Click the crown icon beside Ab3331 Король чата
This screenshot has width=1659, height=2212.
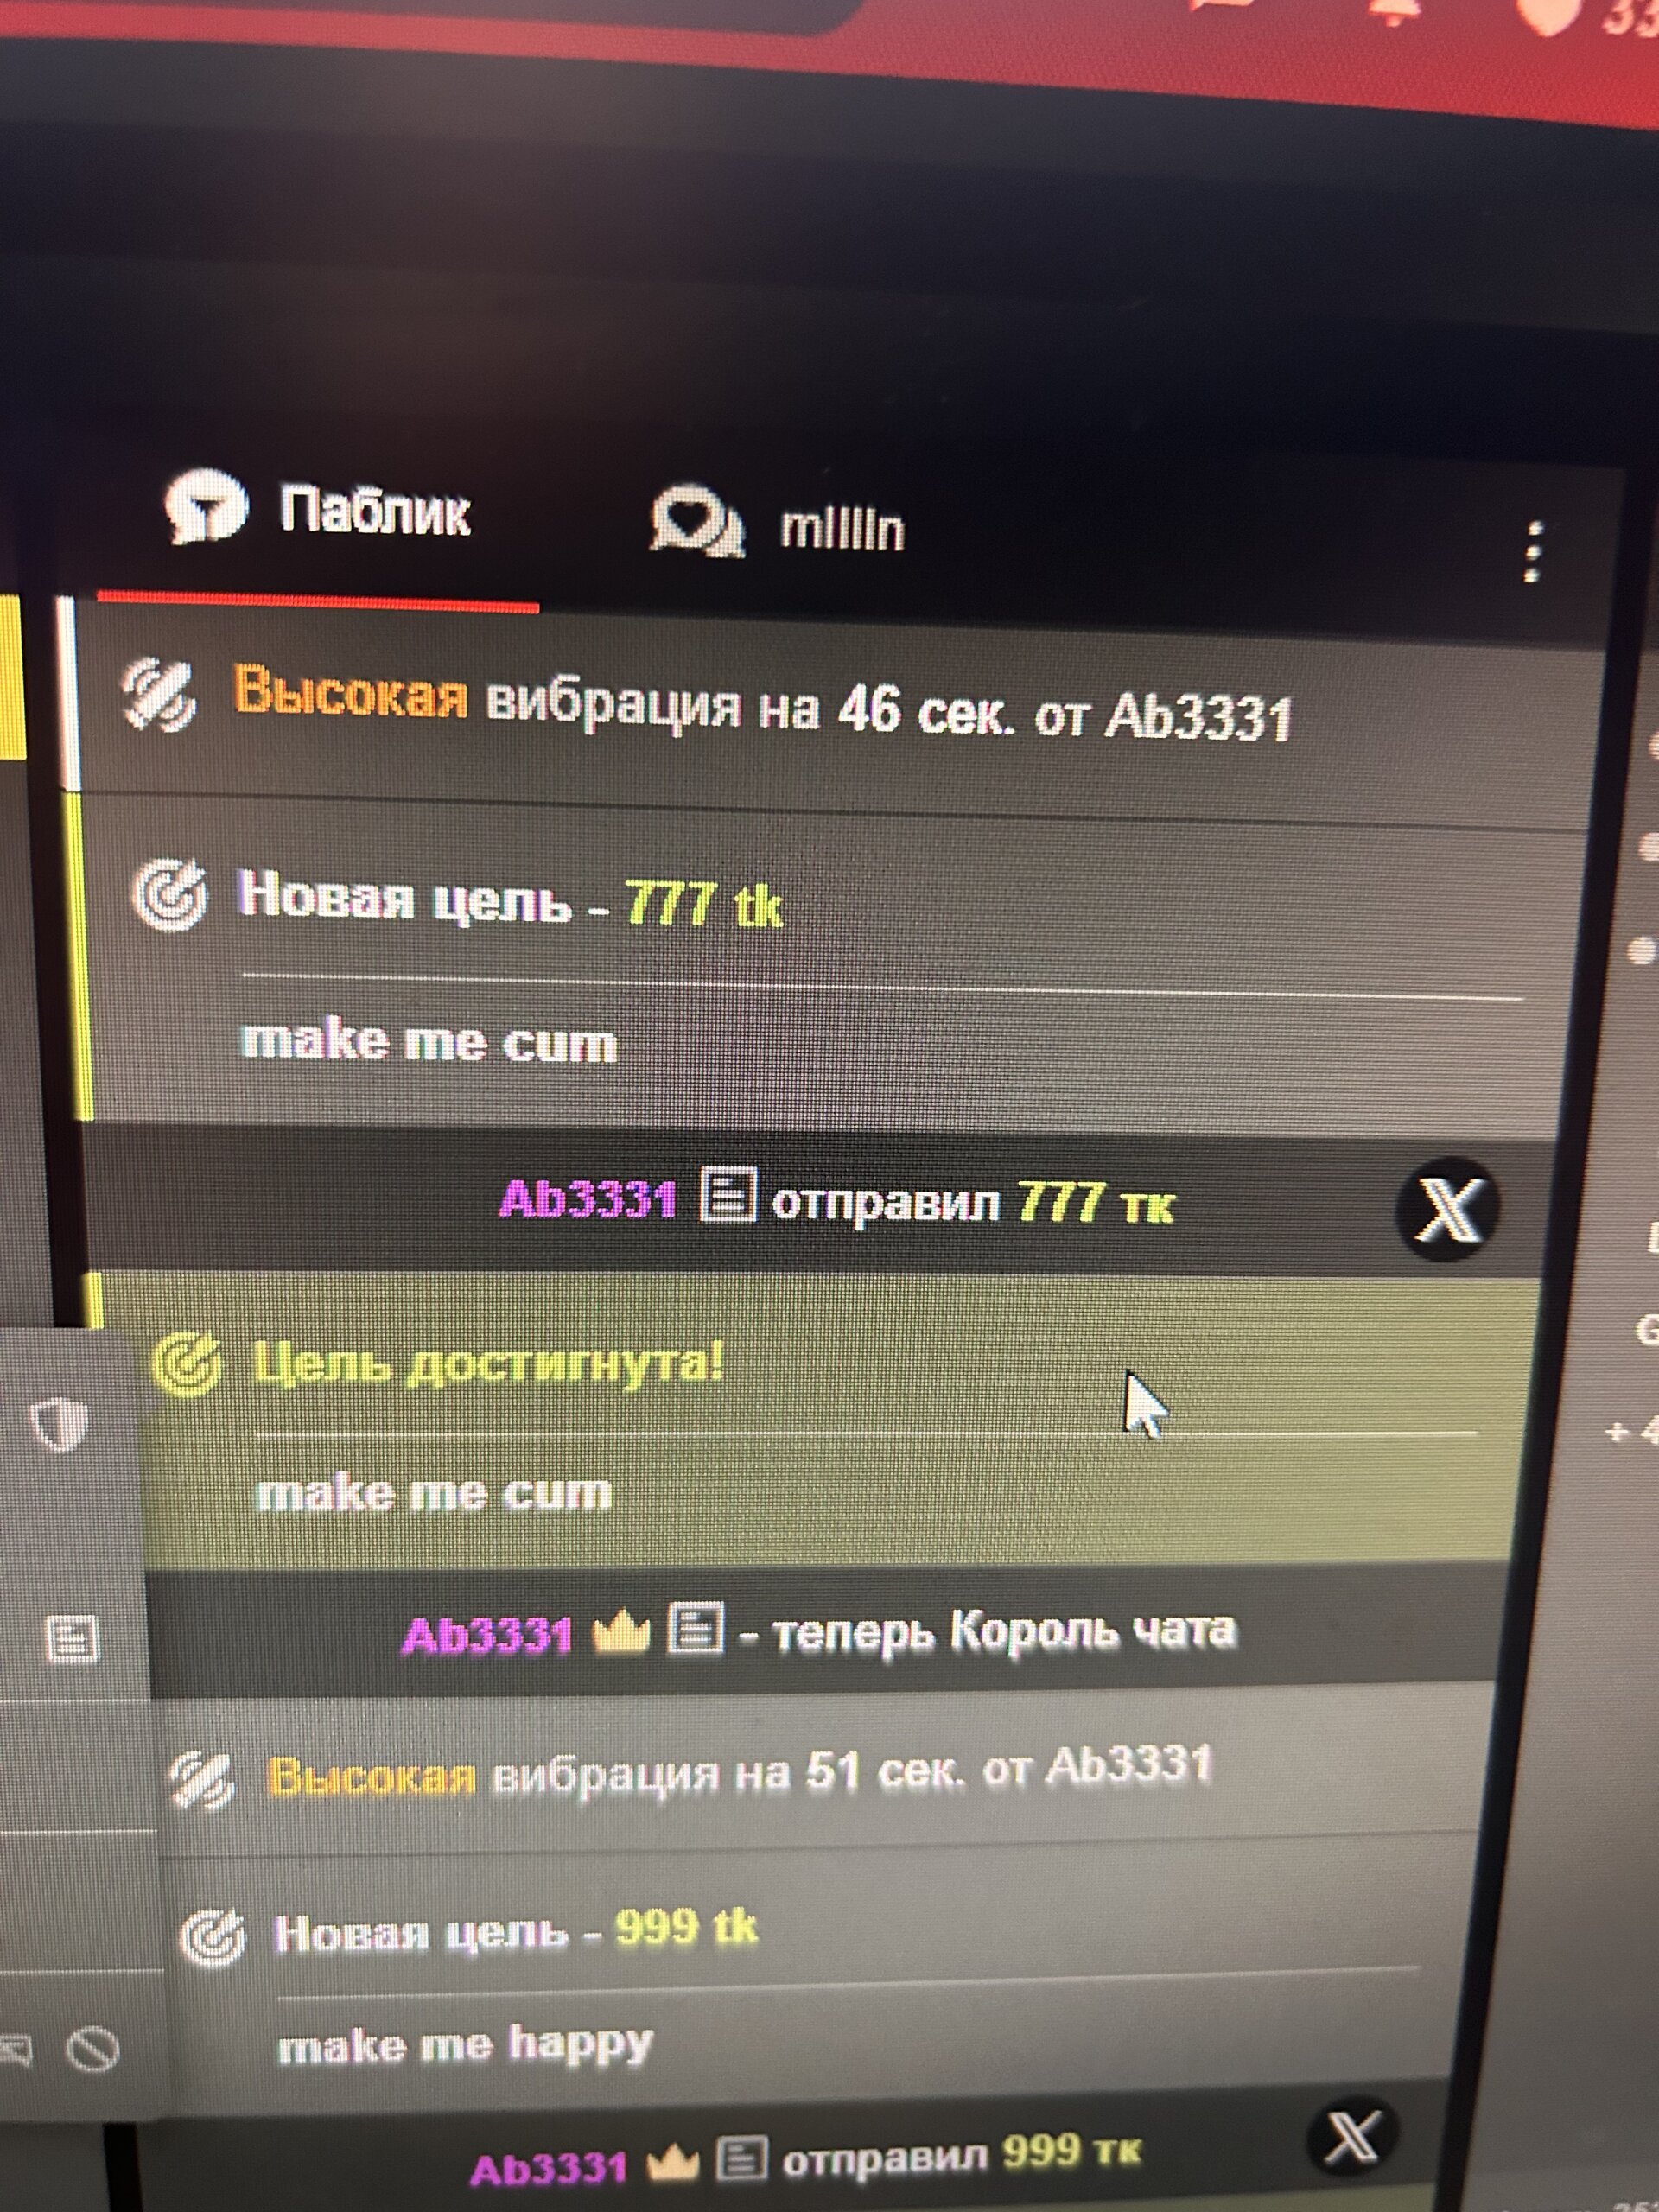coord(621,1633)
